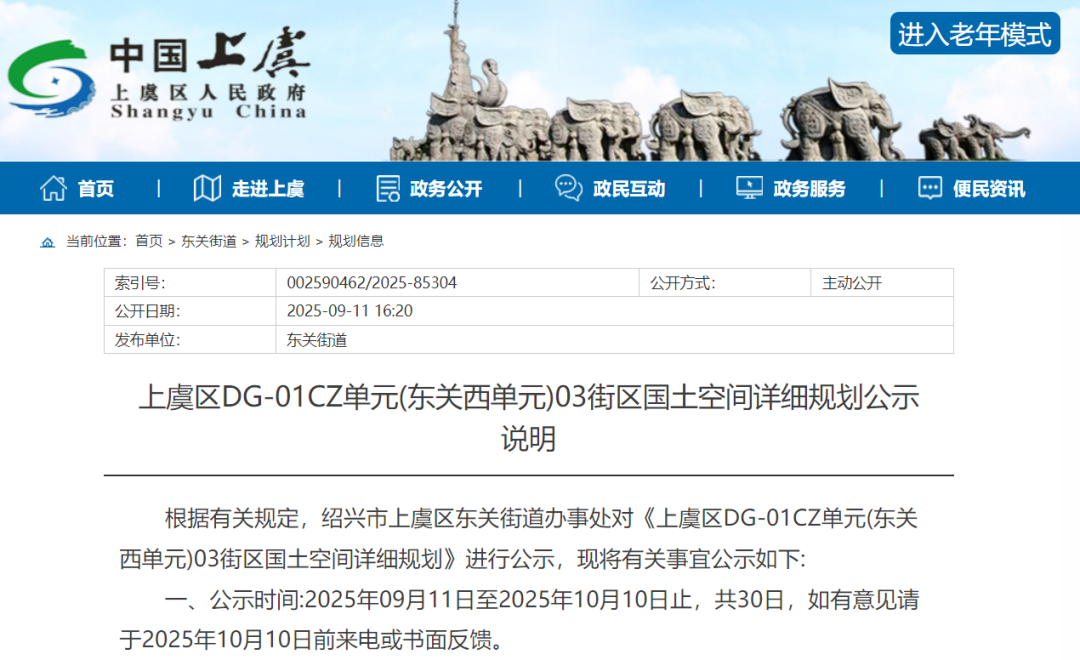Screen dimensions: 1080x660
Task: Open the 首页 navigation menu item
Action: coord(96,189)
